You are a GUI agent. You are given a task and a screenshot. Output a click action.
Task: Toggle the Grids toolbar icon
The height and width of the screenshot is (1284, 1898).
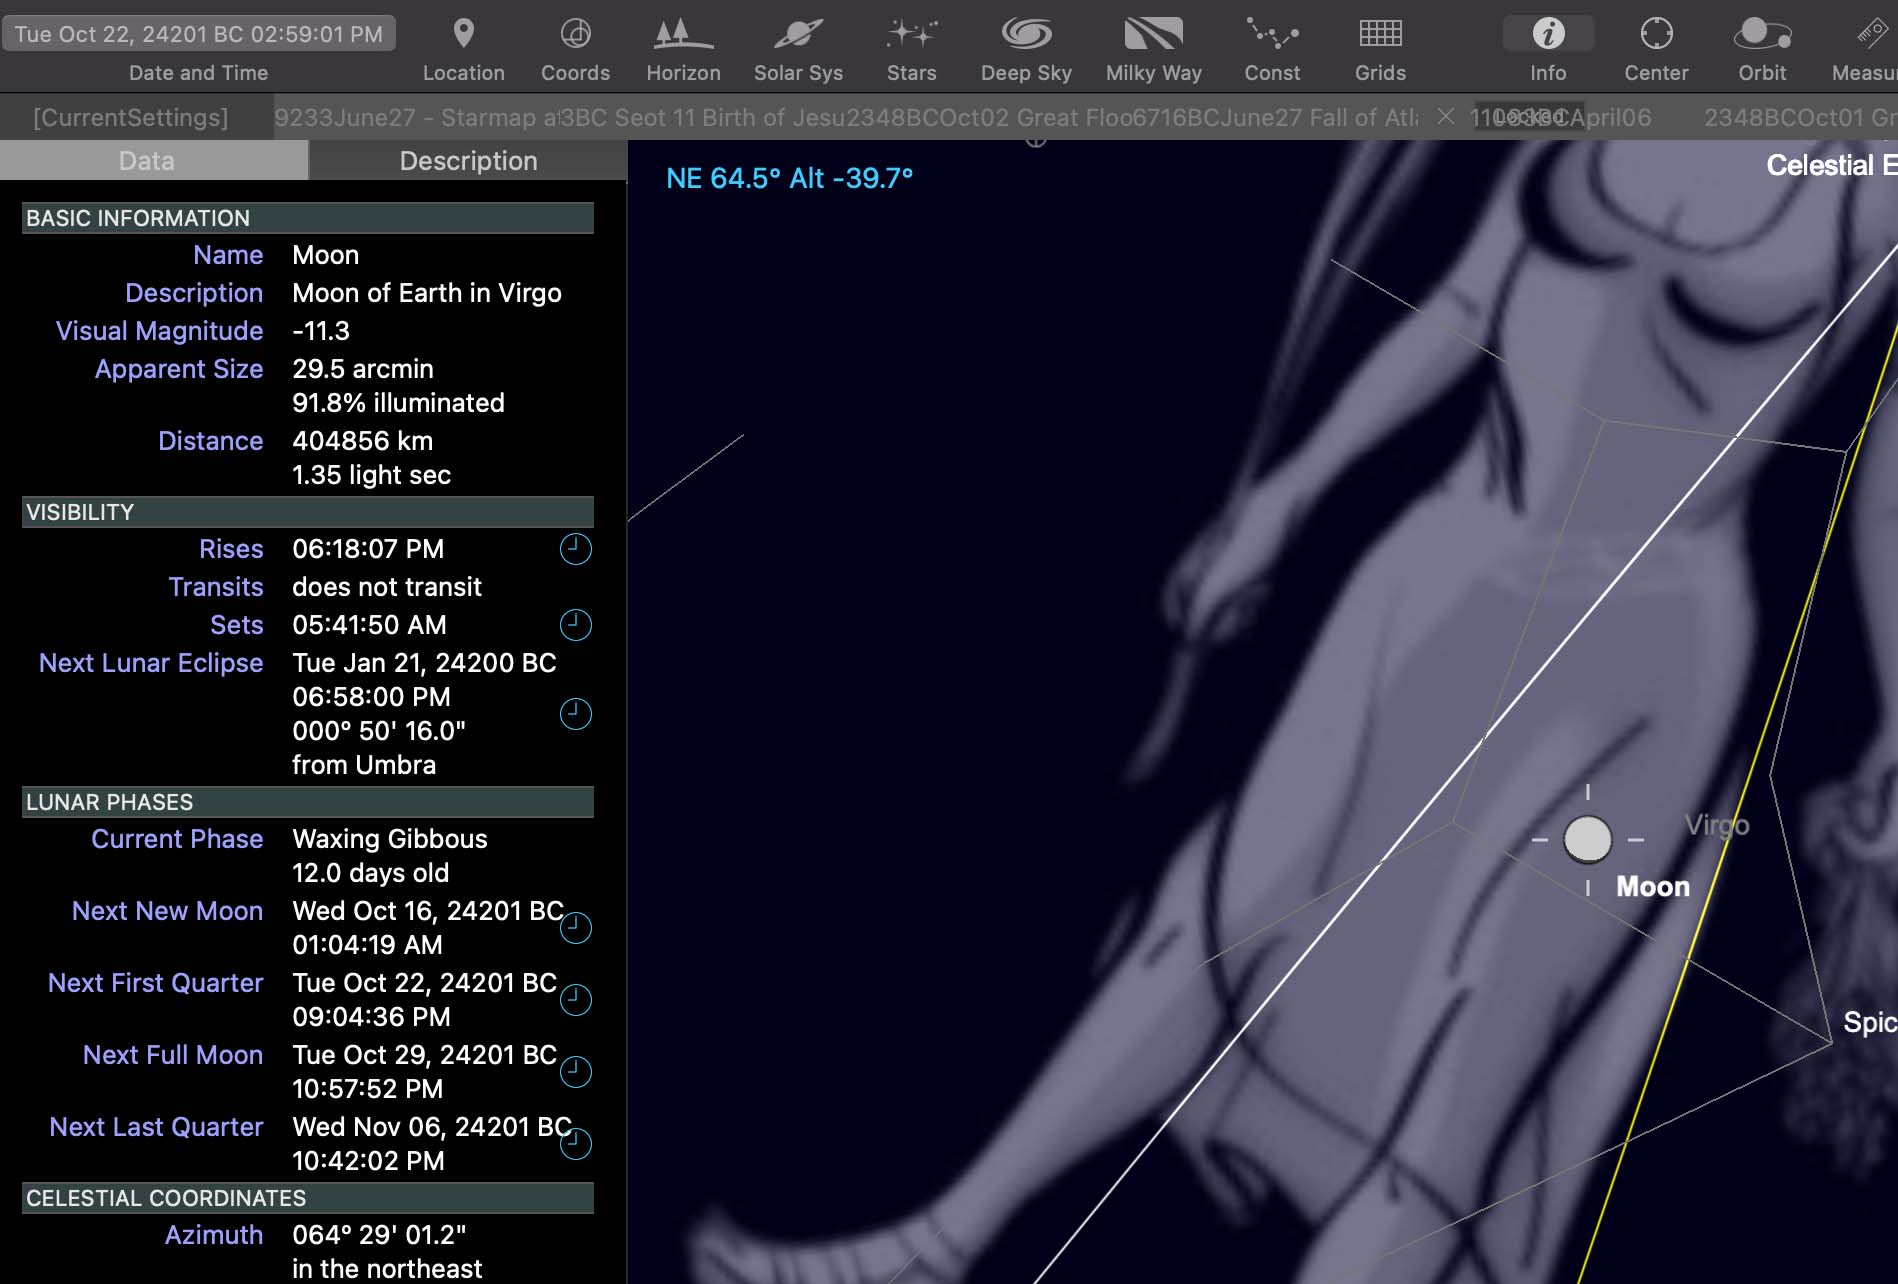[1380, 34]
